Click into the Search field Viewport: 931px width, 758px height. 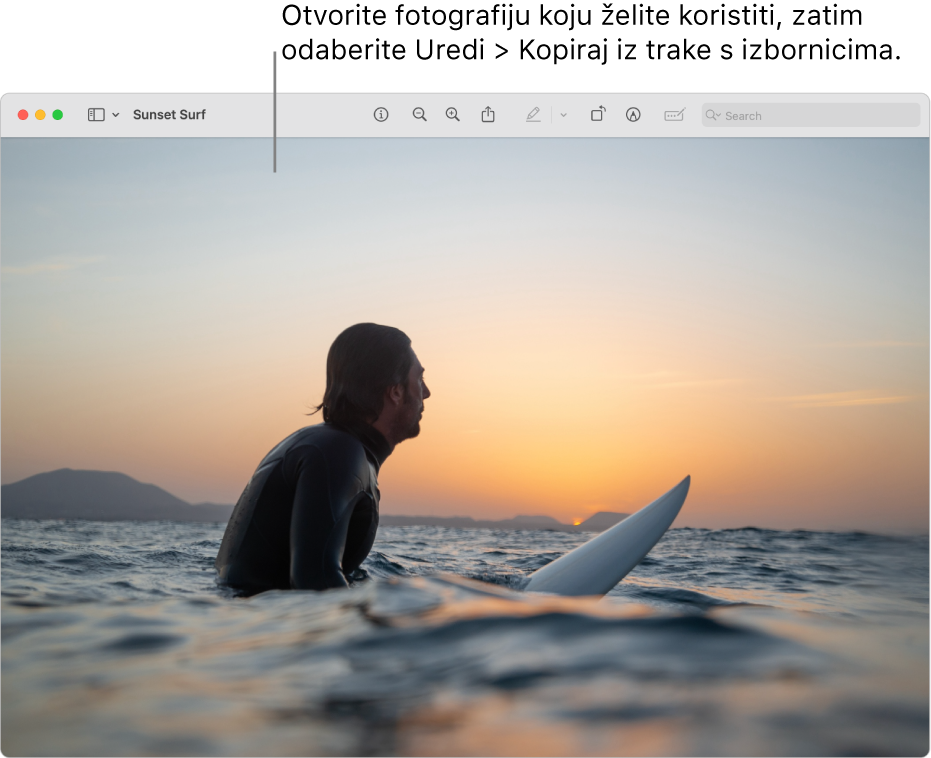click(810, 115)
